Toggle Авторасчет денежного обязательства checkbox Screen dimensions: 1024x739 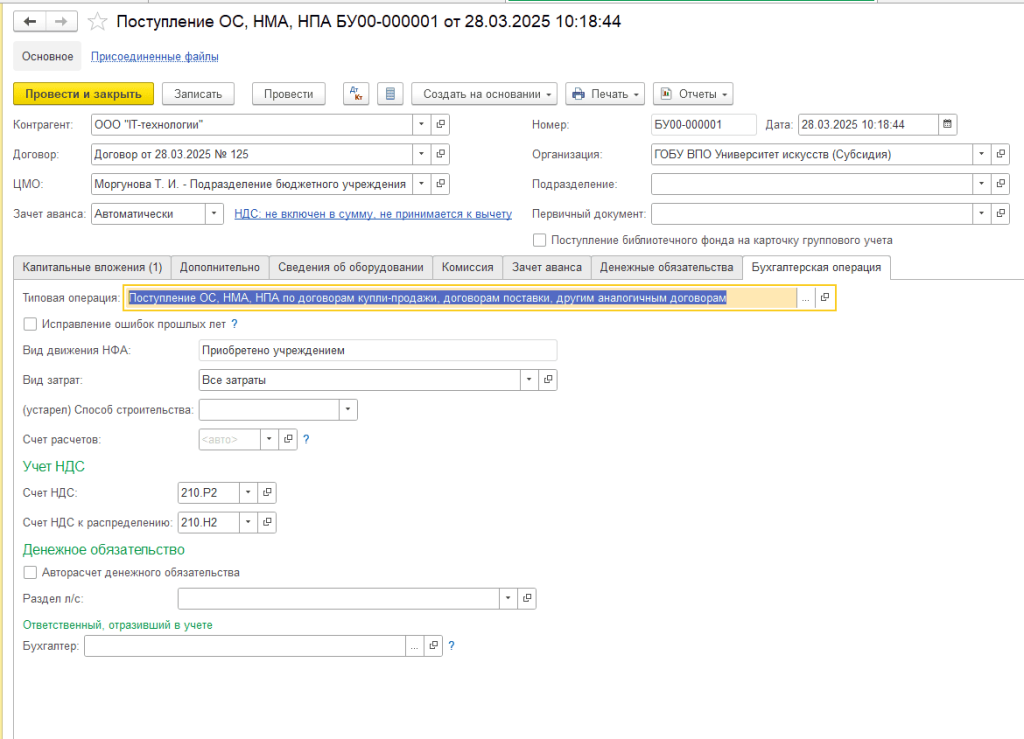coord(30,573)
